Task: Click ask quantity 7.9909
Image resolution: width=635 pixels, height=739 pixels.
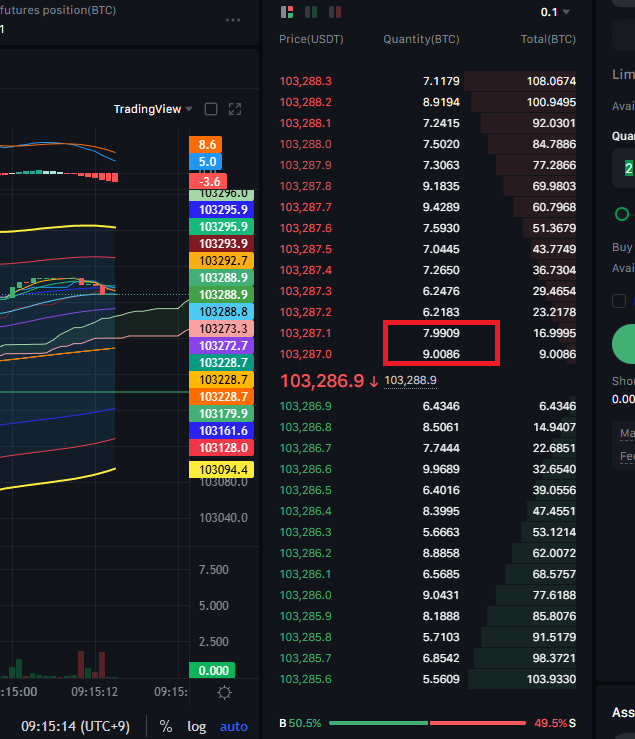Action: [x=441, y=333]
